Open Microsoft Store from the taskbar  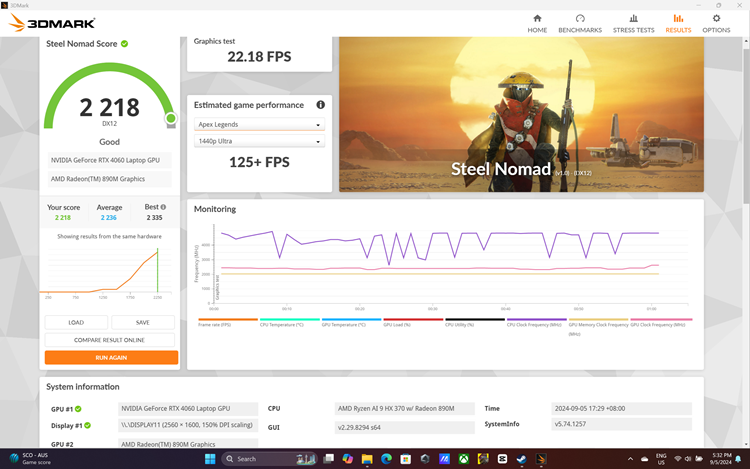tap(406, 459)
